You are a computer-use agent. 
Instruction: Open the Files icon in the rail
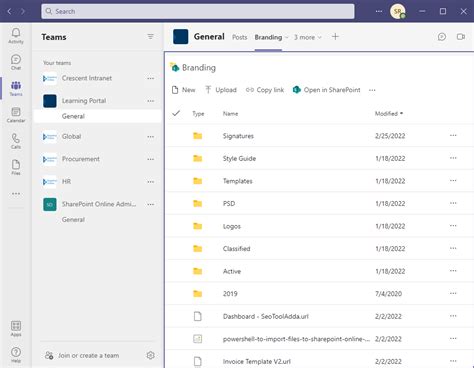[x=16, y=167]
